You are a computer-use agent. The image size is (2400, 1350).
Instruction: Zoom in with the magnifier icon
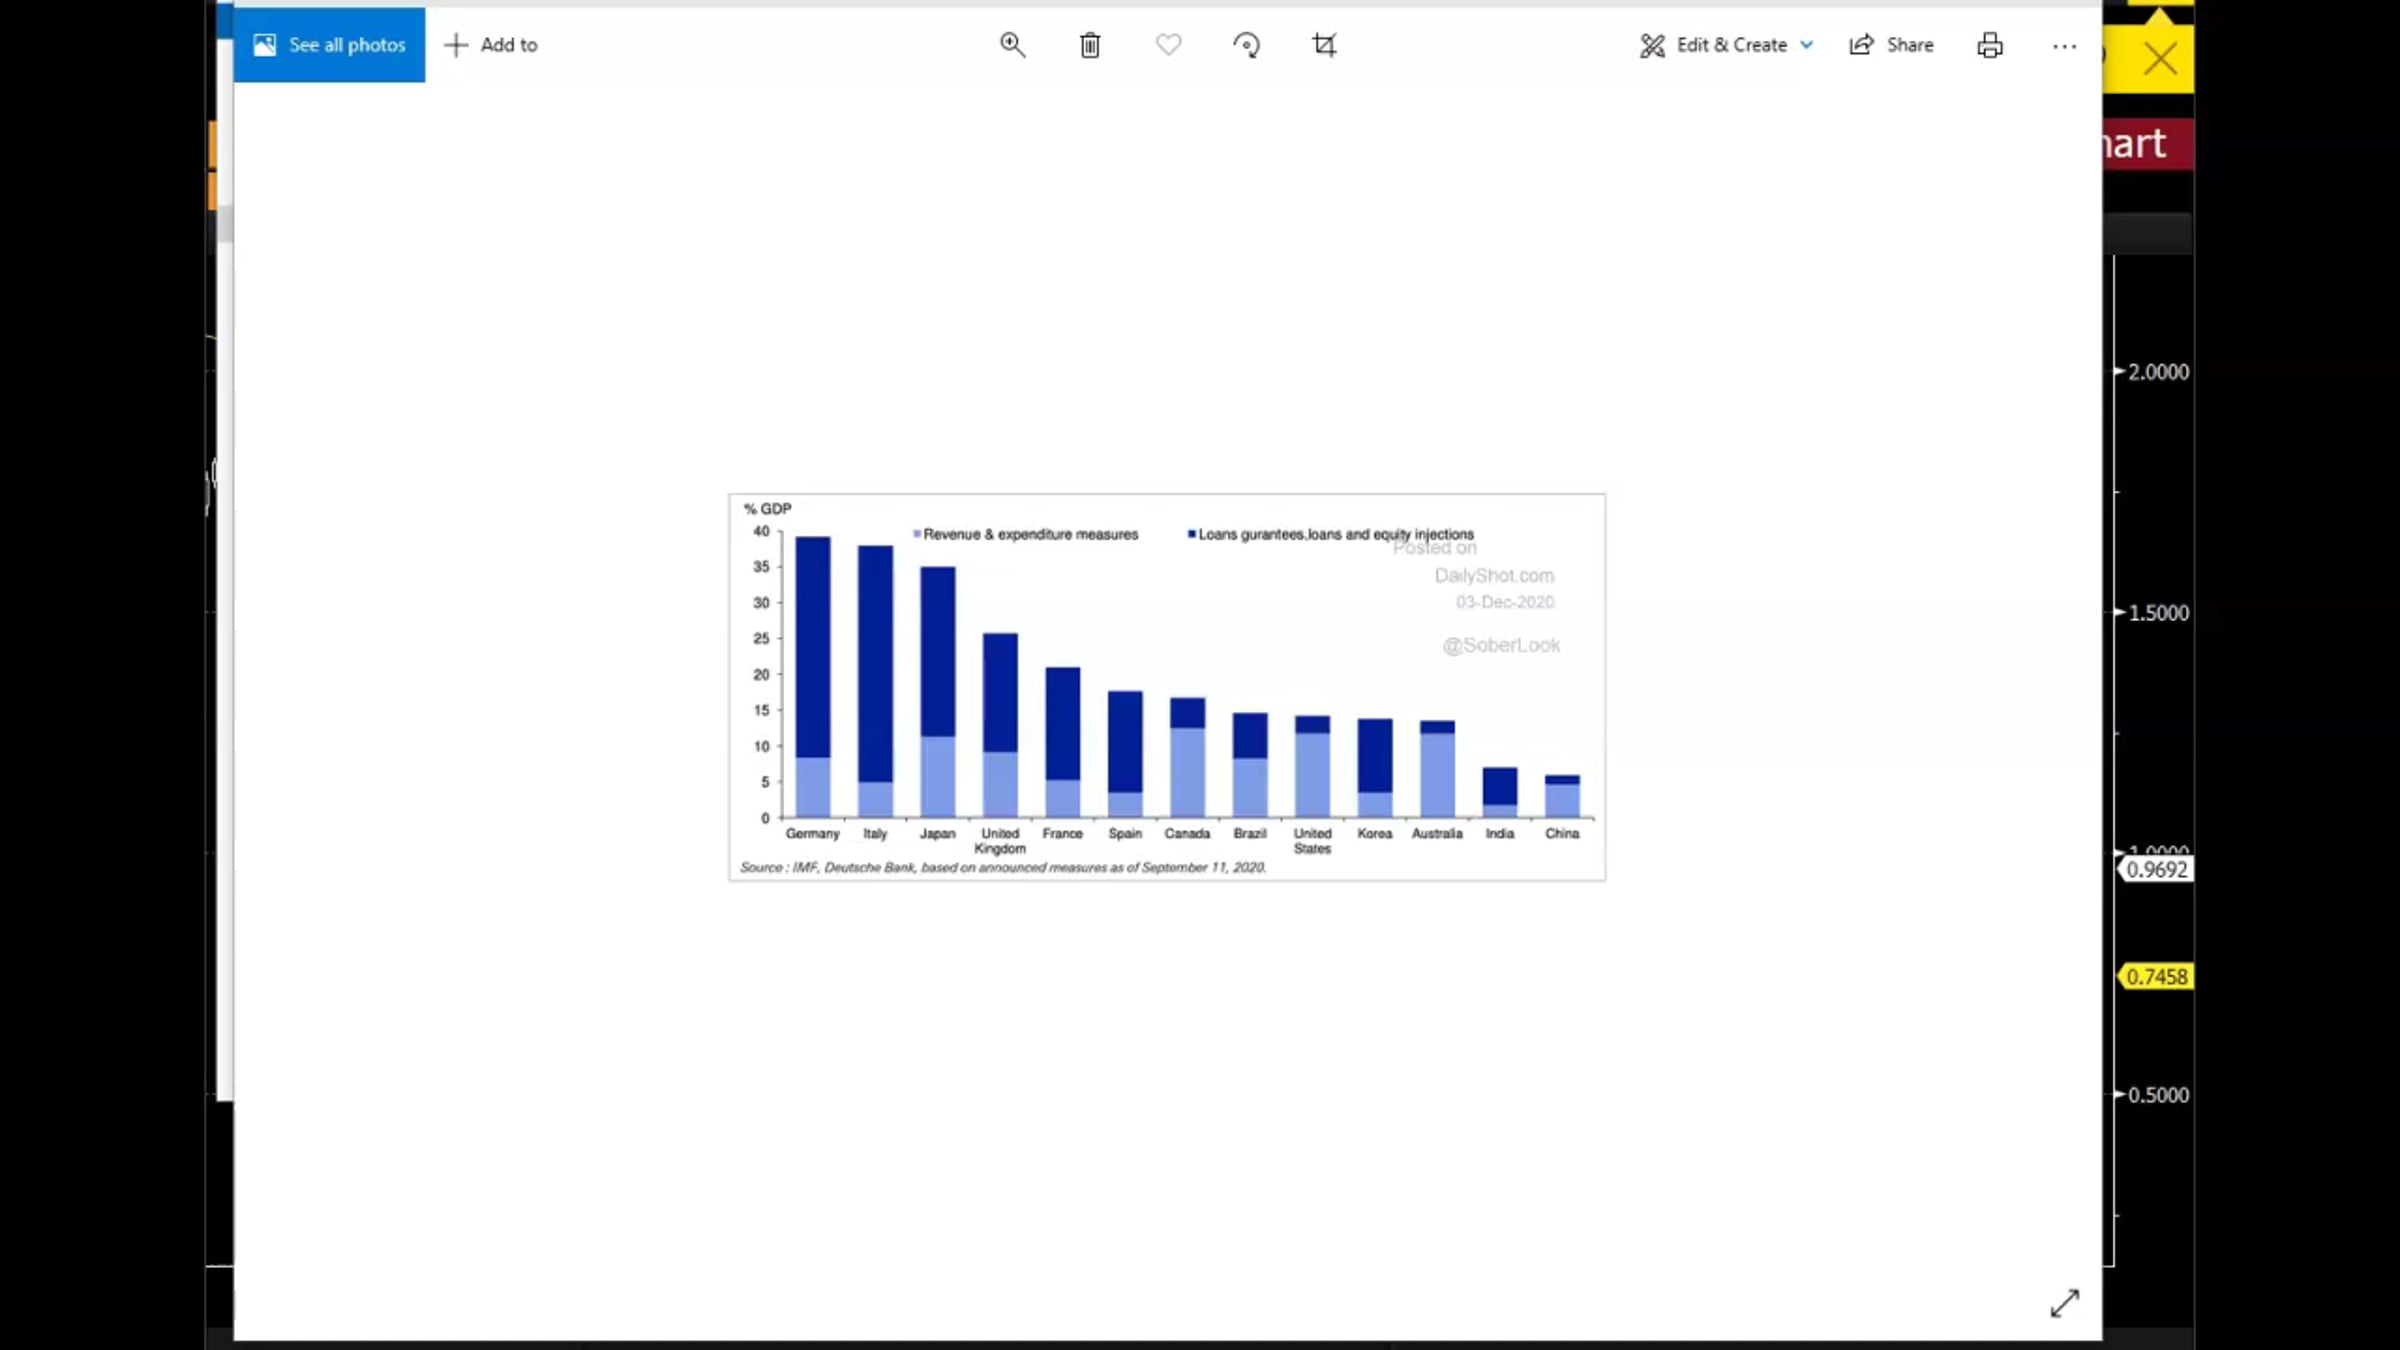(1012, 45)
